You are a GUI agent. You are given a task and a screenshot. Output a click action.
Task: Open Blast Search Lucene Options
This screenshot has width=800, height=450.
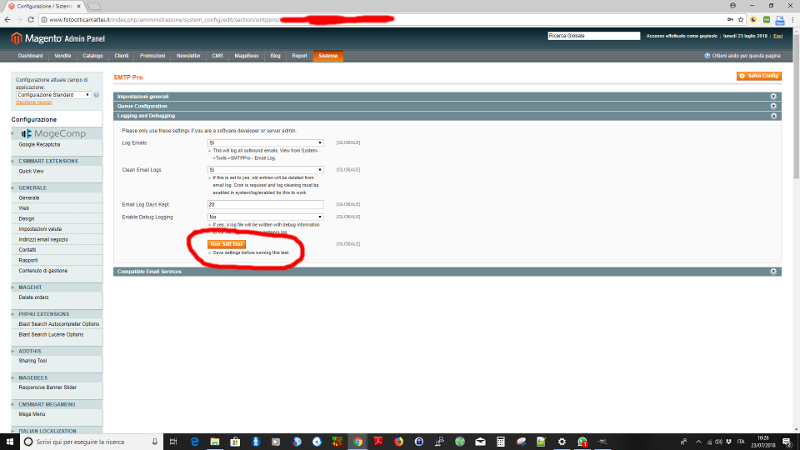coord(51,335)
